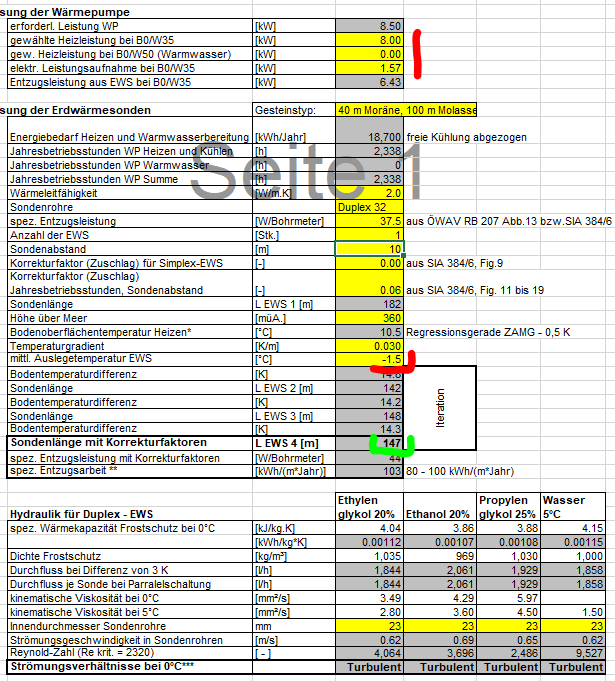Select L EWS 4 result 147
Viewport: 615px width, 681px height.
[x=370, y=443]
